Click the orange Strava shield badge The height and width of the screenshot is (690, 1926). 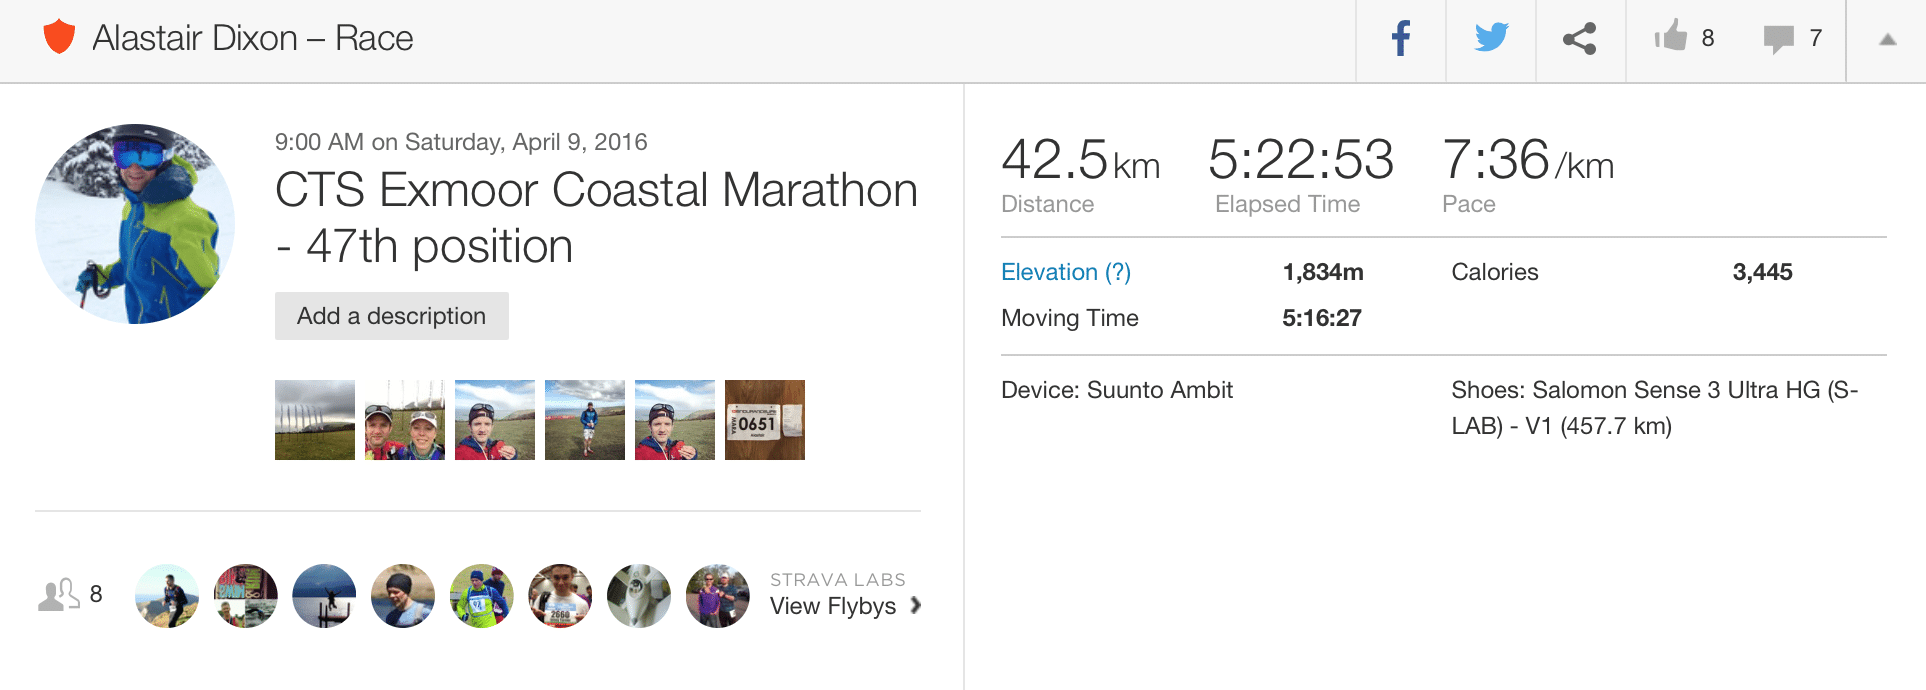click(60, 38)
